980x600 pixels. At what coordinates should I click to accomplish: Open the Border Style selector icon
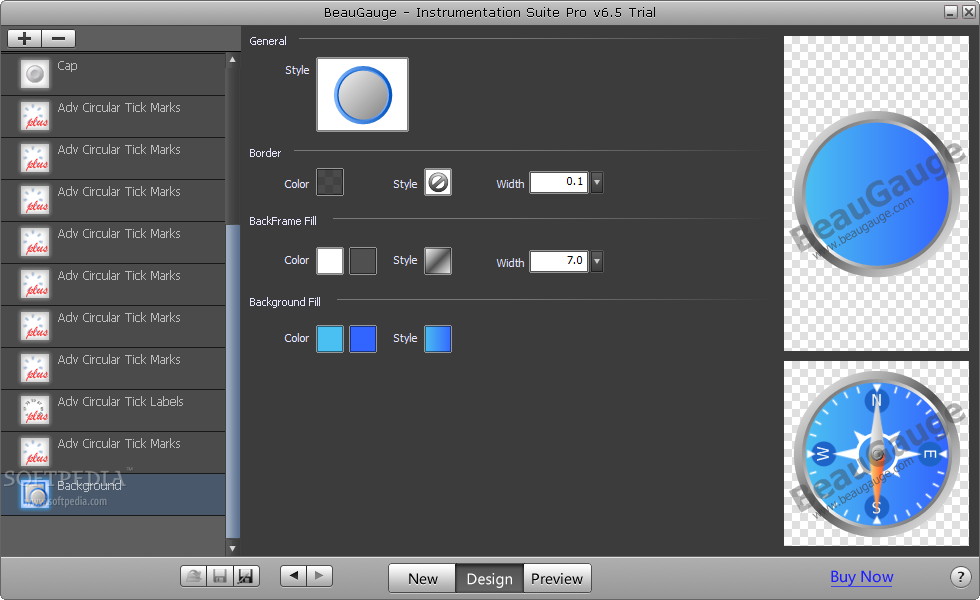point(438,182)
